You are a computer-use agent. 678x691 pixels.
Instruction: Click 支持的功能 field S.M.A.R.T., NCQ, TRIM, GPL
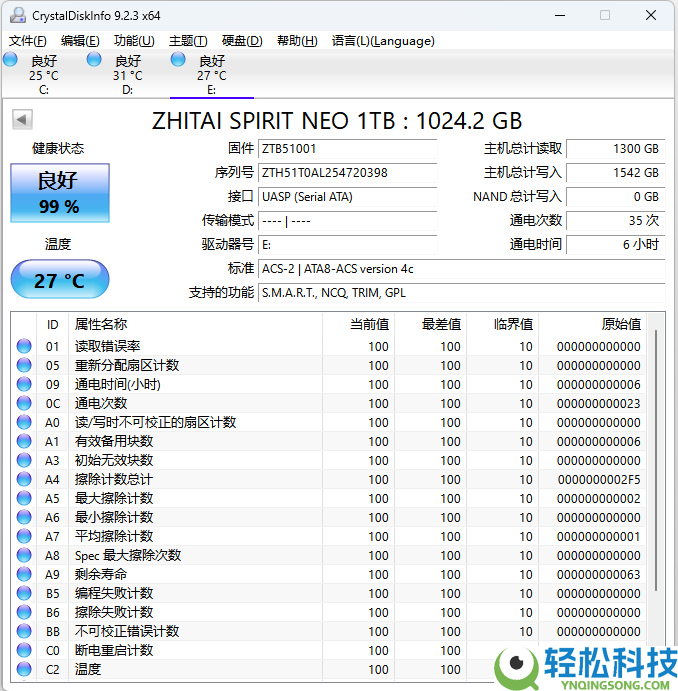(462, 293)
